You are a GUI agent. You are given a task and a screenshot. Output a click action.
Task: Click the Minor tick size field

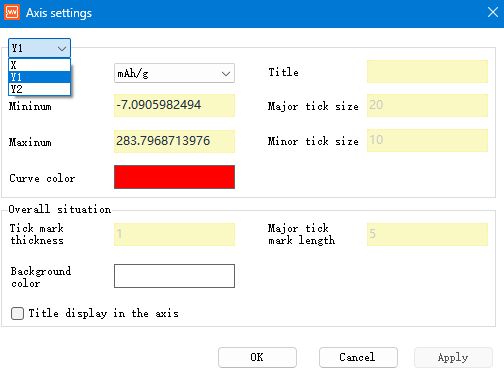point(427,140)
